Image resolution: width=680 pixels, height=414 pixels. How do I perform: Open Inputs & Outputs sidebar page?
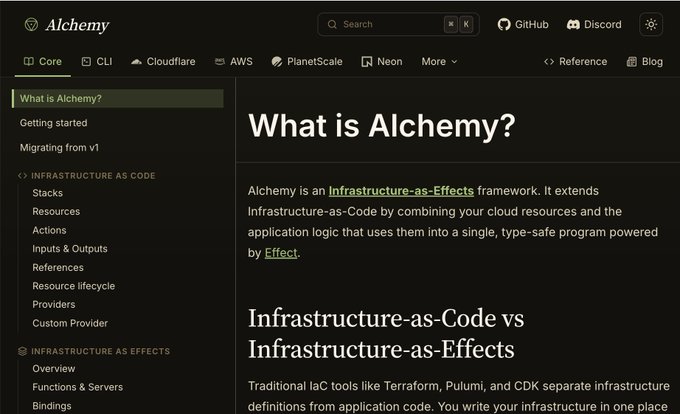(70, 249)
